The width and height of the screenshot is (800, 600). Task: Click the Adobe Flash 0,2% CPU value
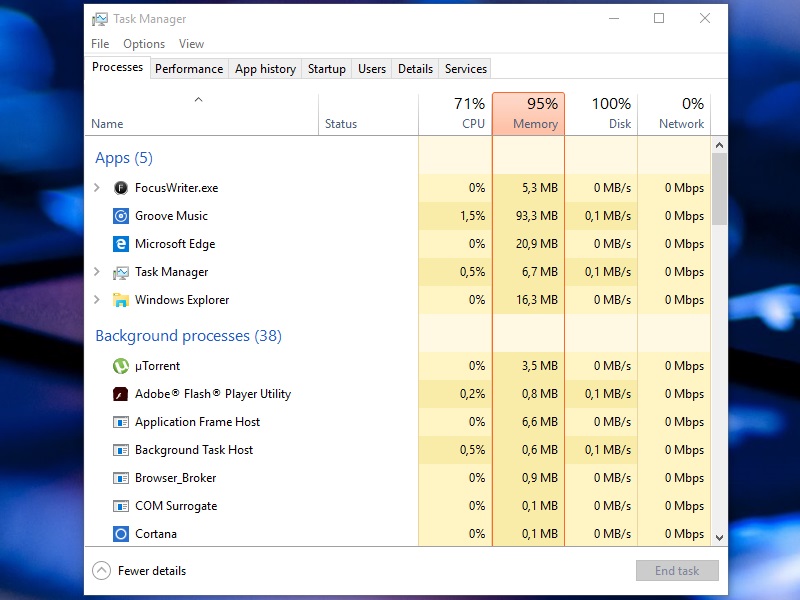472,394
